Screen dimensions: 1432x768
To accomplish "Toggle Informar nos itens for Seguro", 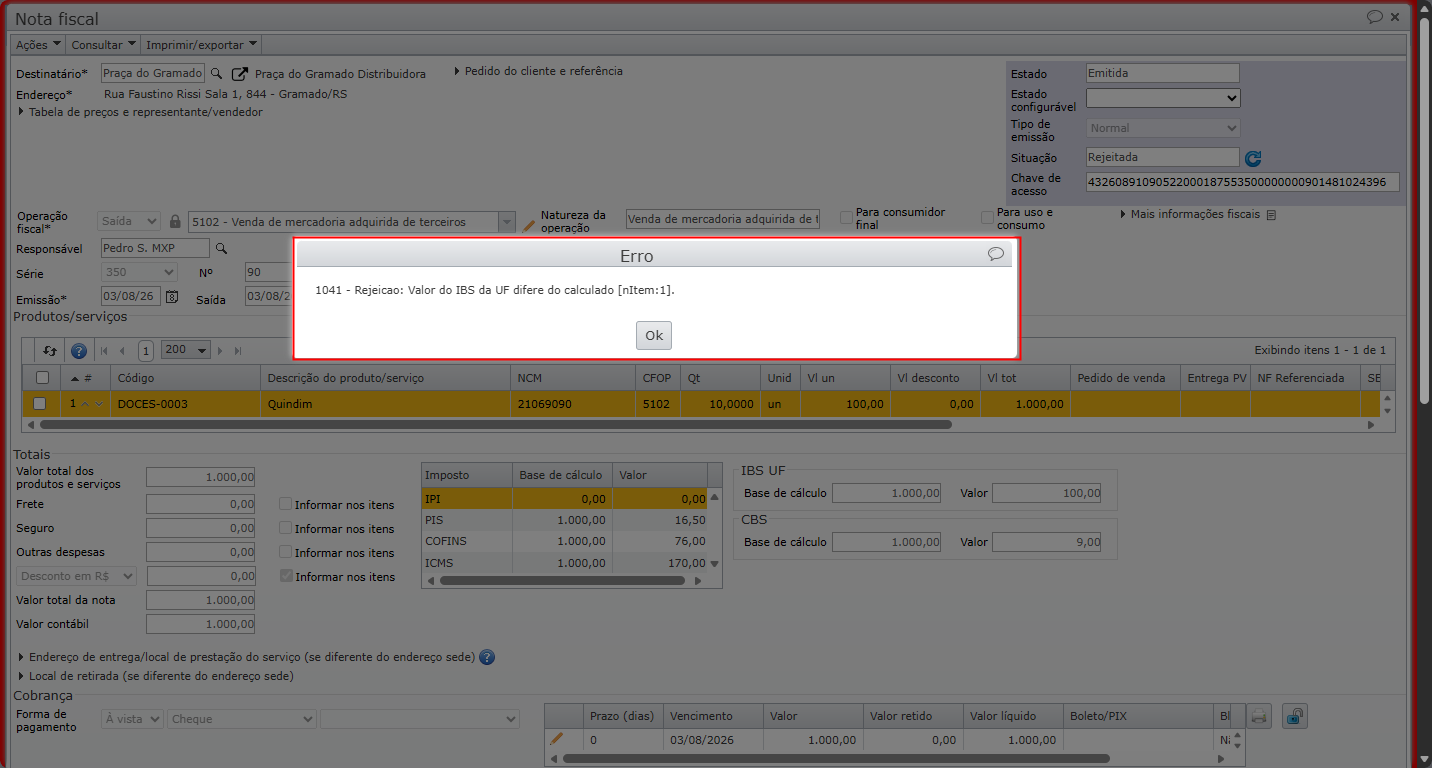I will click(285, 528).
